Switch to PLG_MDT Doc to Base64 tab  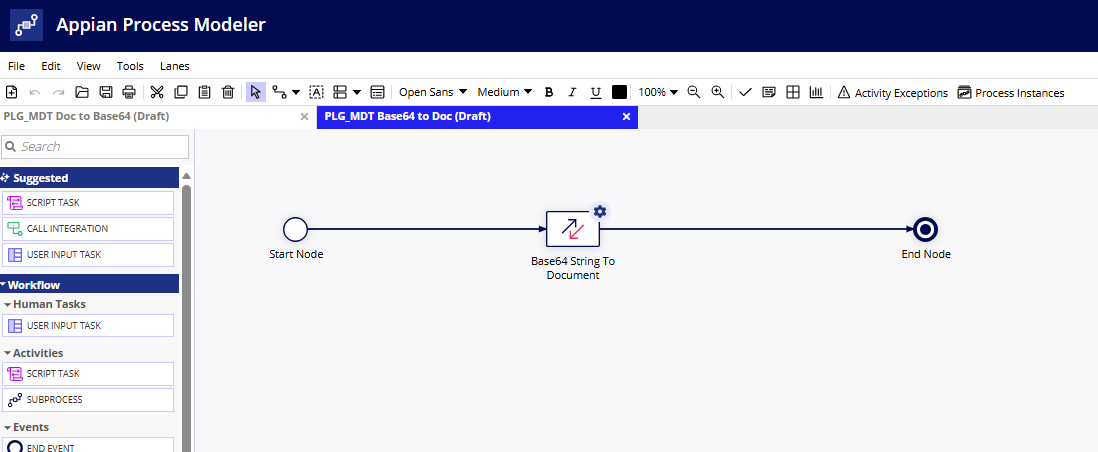pos(86,116)
